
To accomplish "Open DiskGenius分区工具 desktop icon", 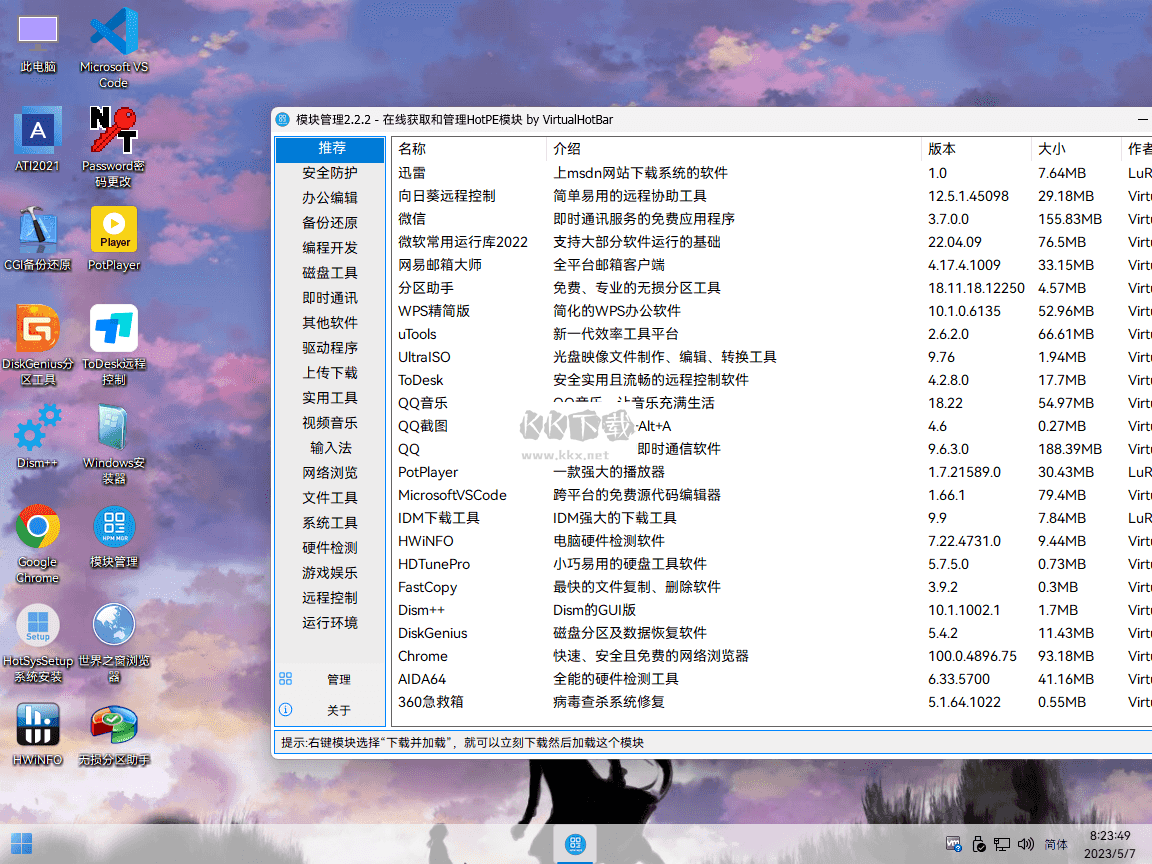I will tap(38, 330).
